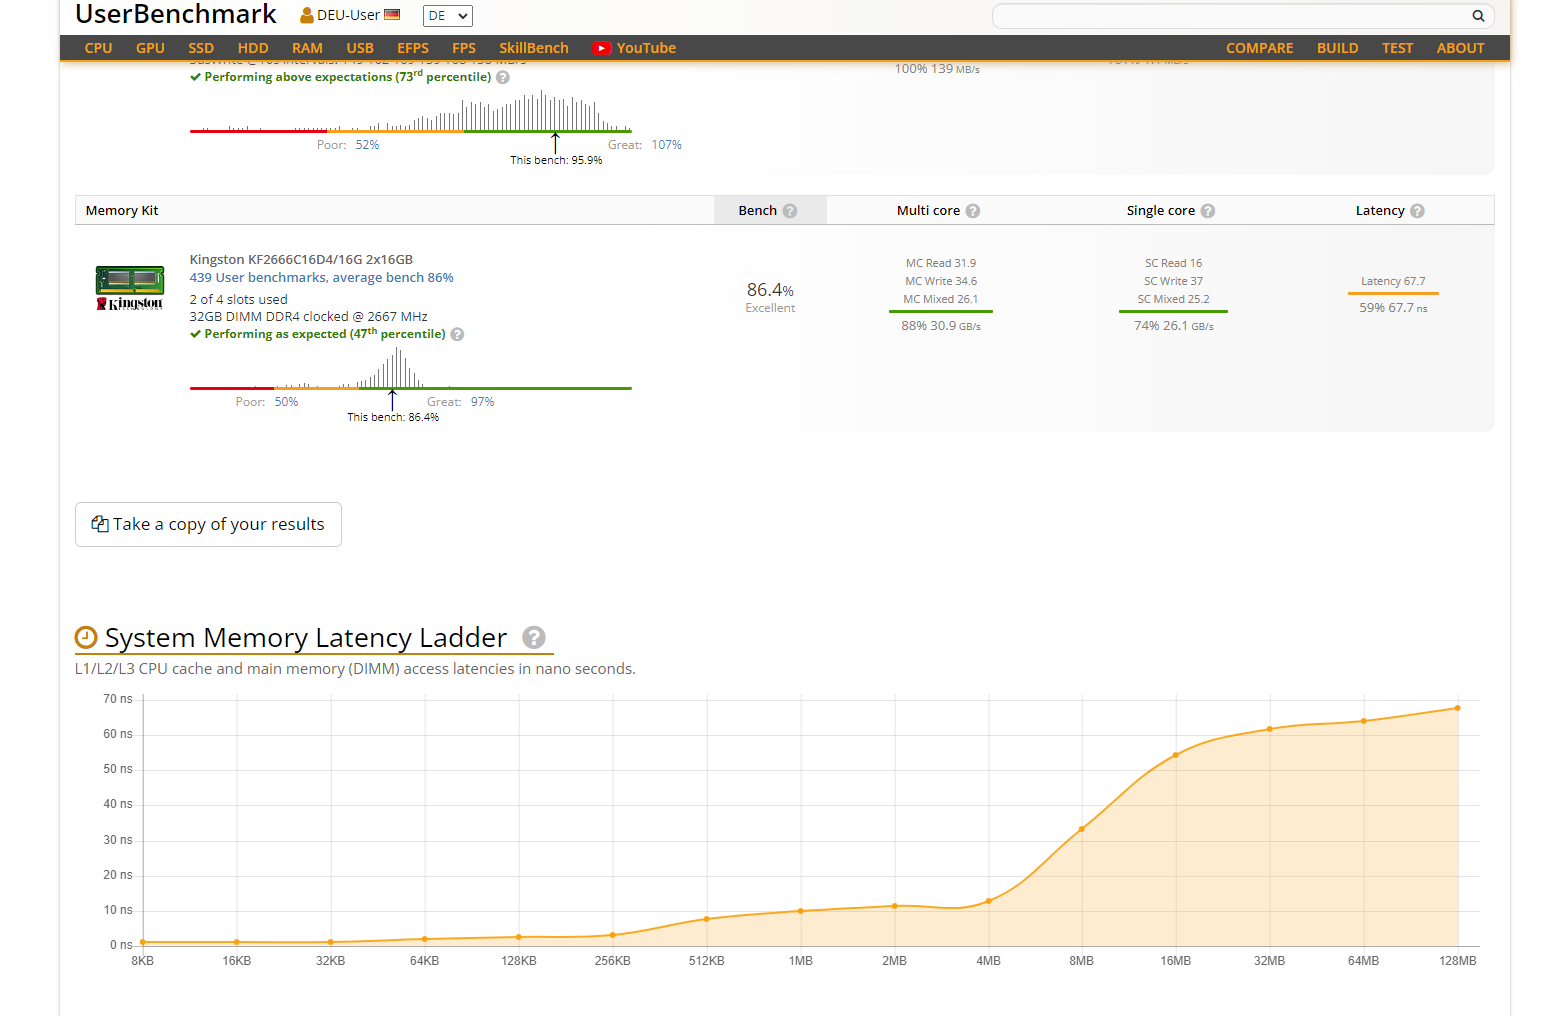Click the 86.4% Excellent bench score

click(x=770, y=297)
